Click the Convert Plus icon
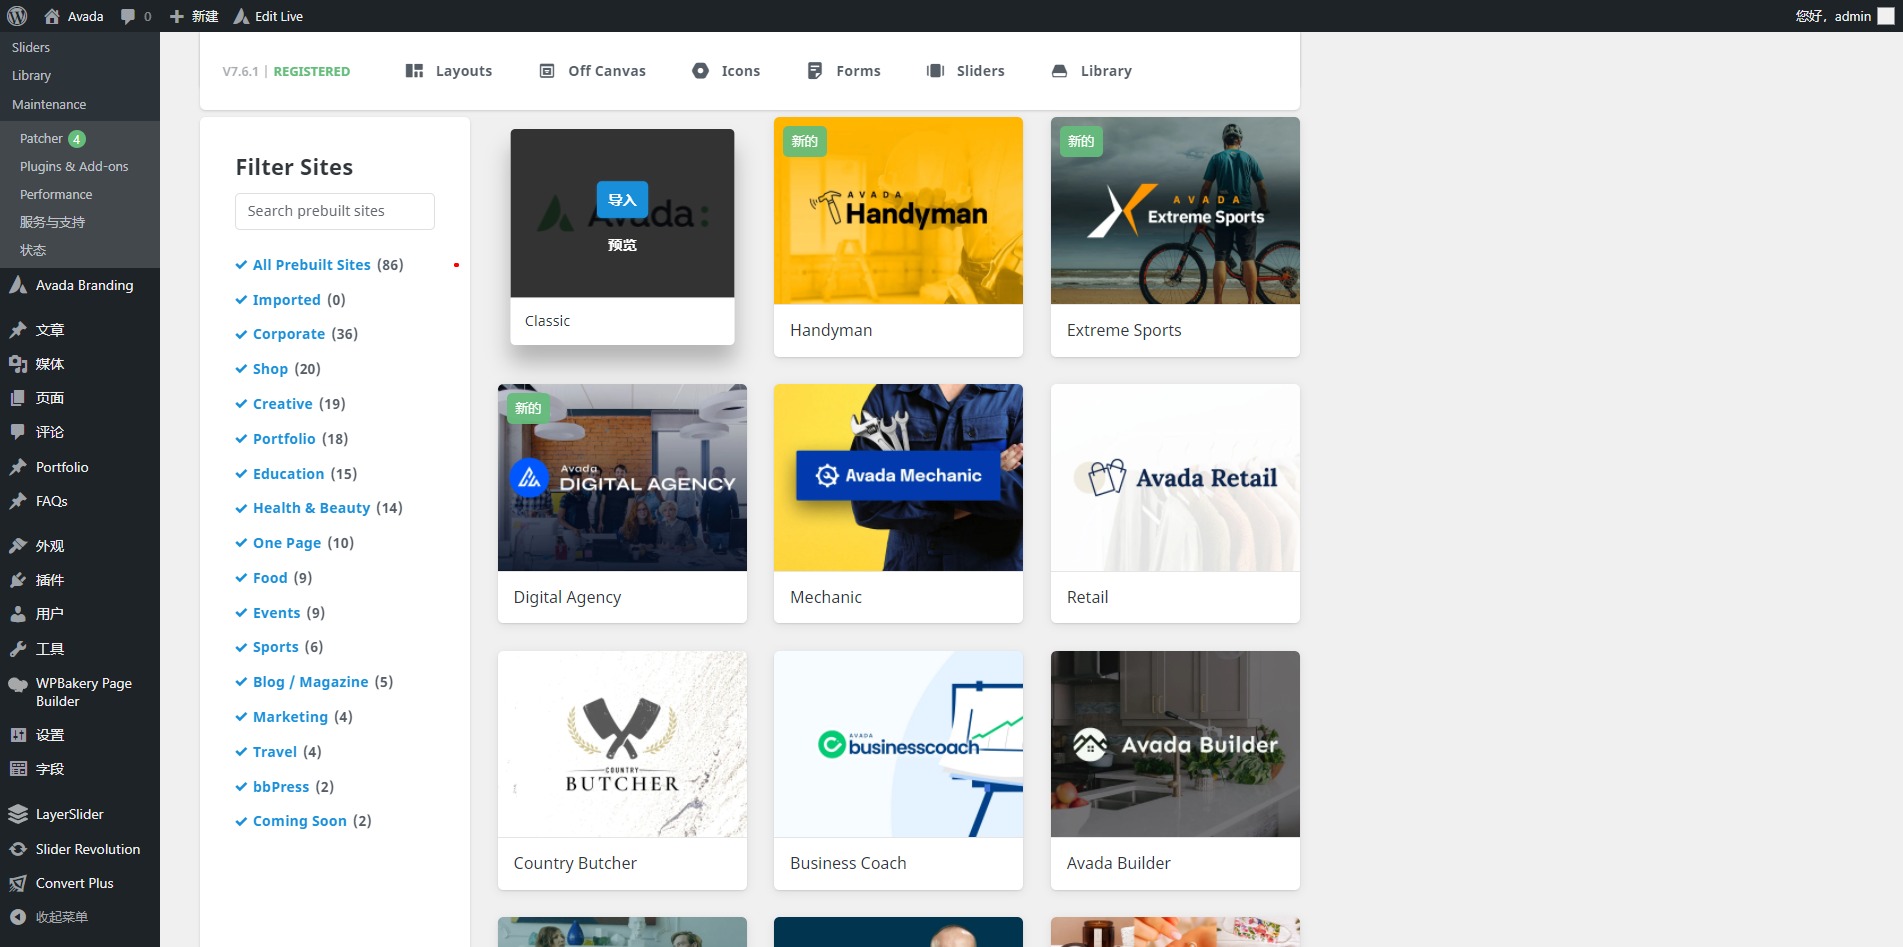 (18, 883)
